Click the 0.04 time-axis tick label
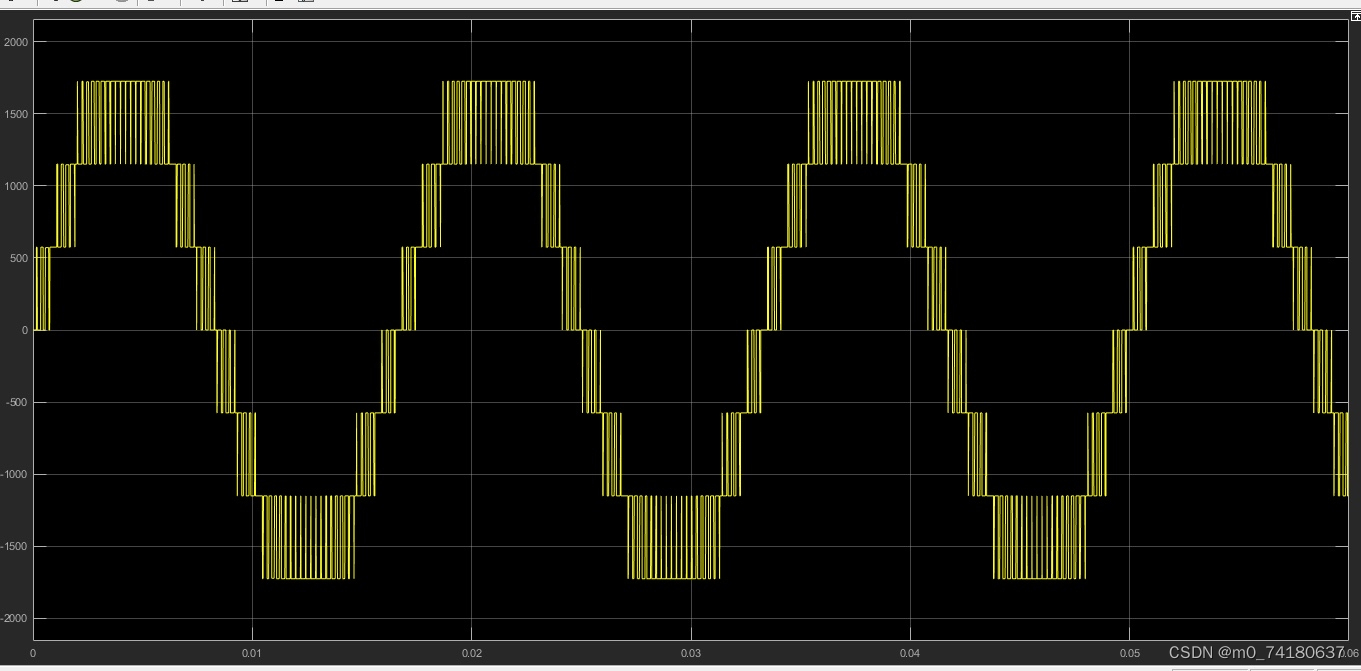 click(x=910, y=653)
